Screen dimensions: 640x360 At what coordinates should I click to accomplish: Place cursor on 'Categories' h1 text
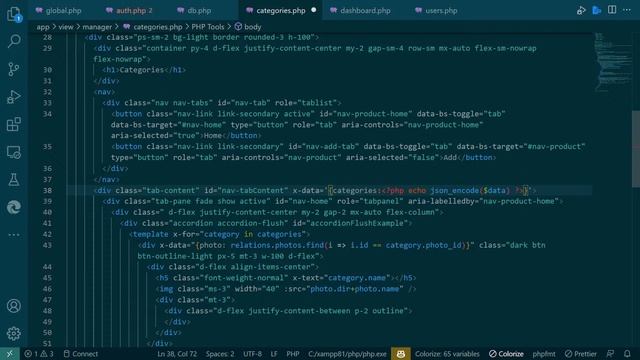[141, 70]
